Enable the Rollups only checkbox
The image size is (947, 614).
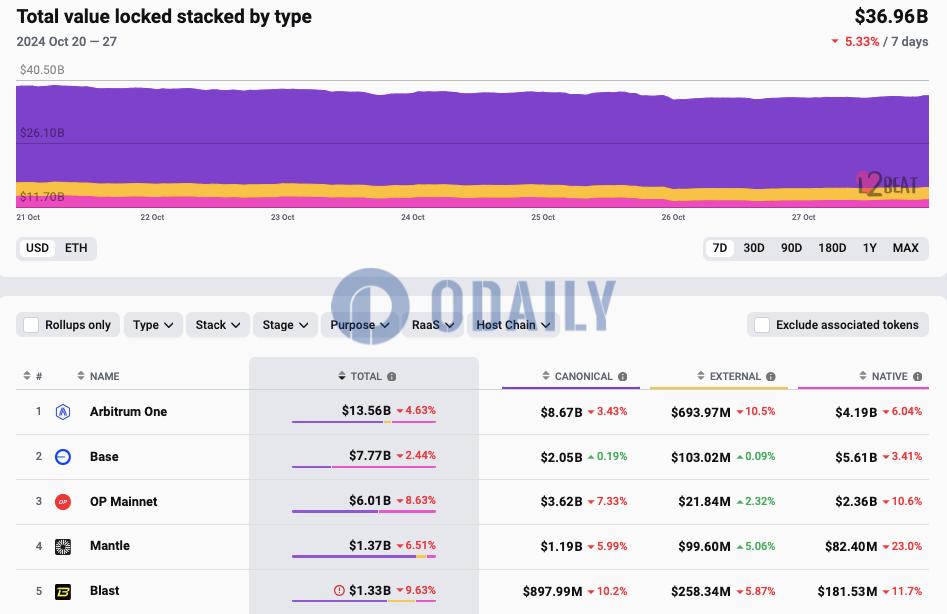(31, 325)
